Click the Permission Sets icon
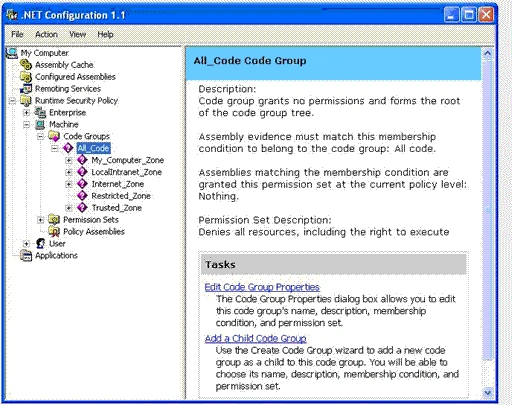The width and height of the screenshot is (512, 405). pos(54,219)
